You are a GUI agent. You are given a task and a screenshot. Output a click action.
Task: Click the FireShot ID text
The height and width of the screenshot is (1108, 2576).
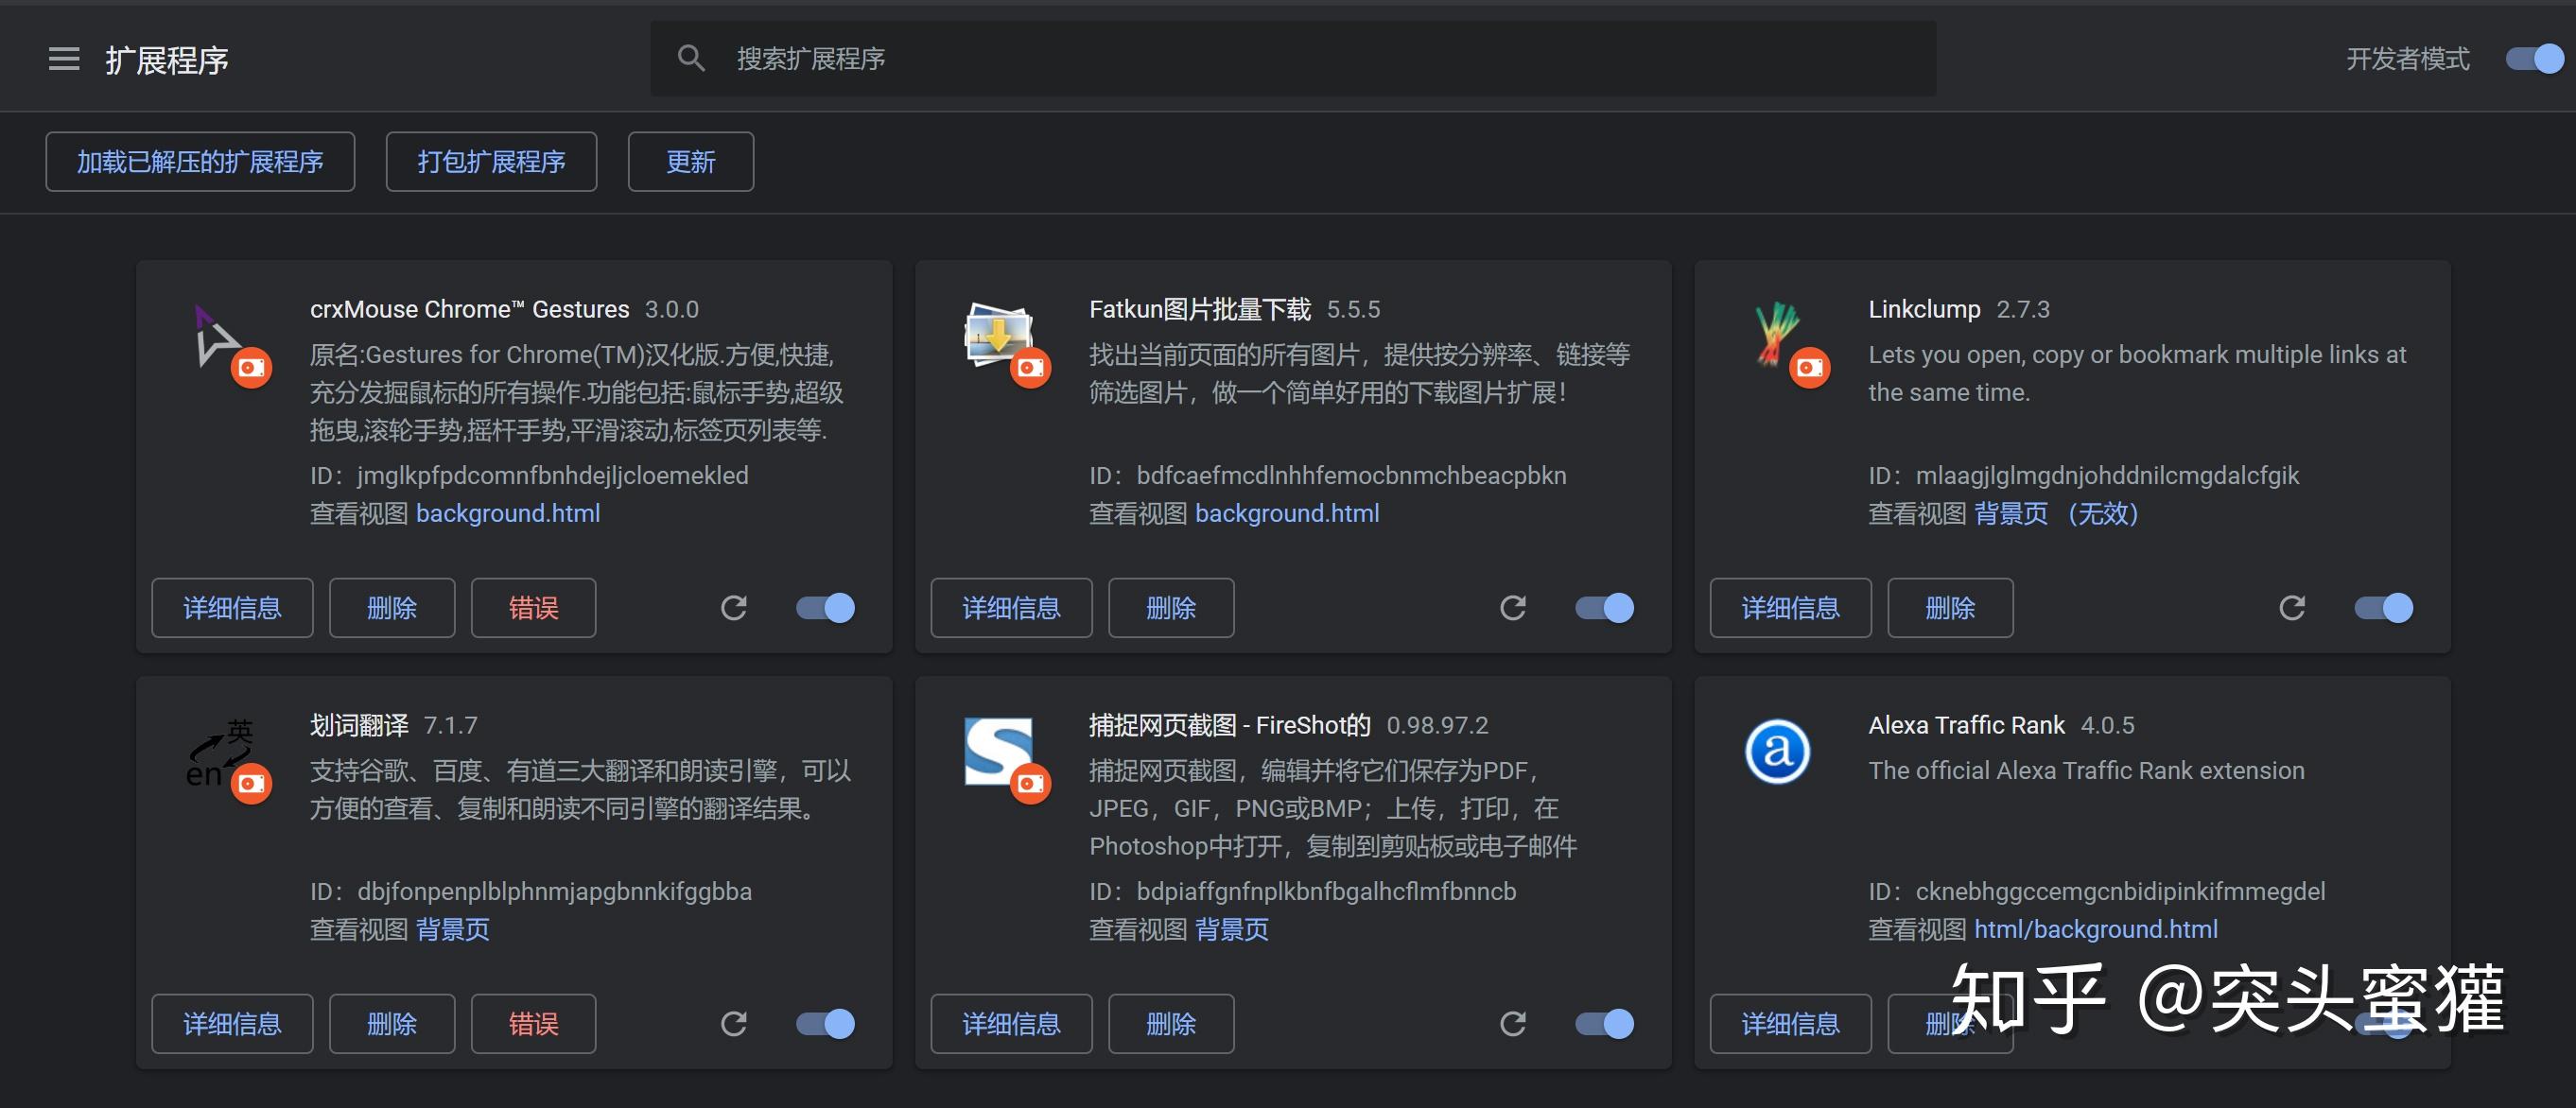1303,892
